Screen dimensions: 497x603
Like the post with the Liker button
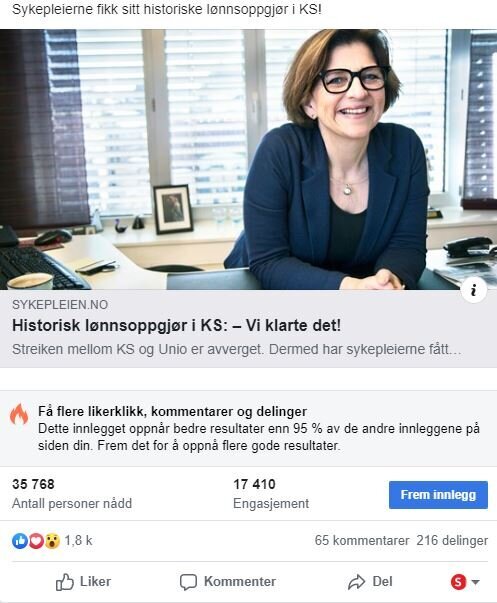83,582
